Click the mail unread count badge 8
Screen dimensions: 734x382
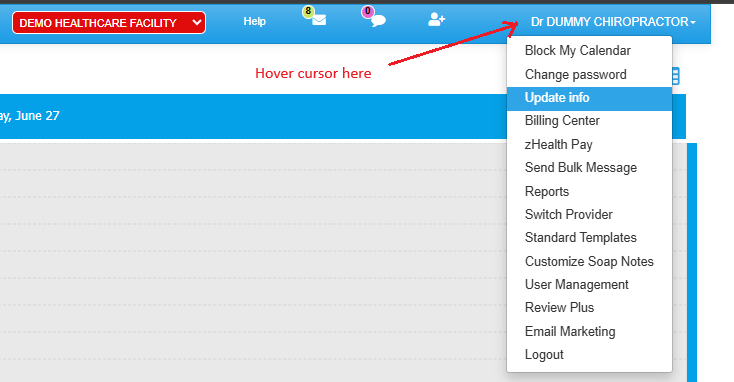click(x=308, y=11)
